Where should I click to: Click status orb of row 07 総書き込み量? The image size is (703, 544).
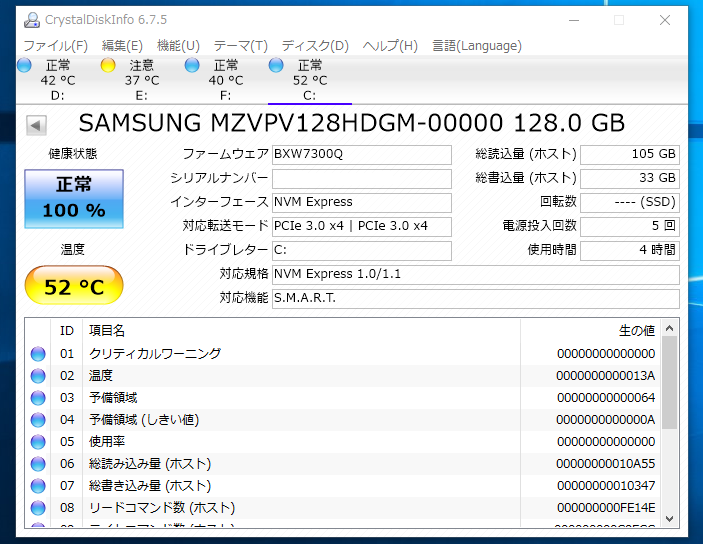[x=38, y=486]
